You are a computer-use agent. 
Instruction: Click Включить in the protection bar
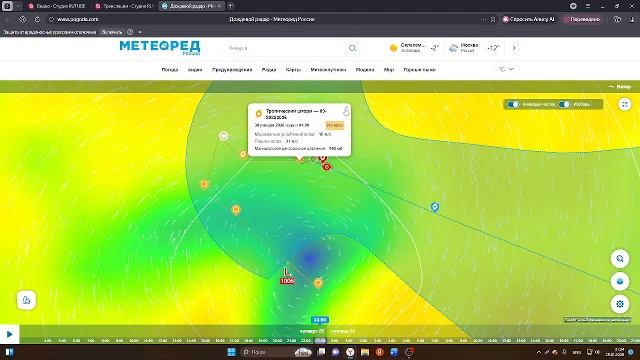[x=112, y=32]
